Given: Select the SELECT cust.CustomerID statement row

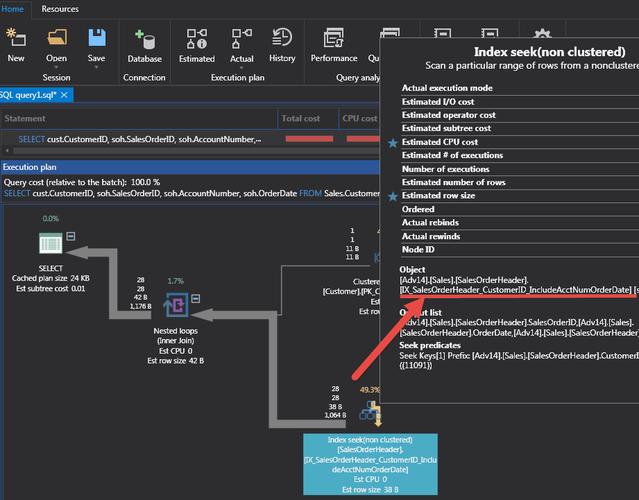Looking at the screenshot, I should (139, 139).
